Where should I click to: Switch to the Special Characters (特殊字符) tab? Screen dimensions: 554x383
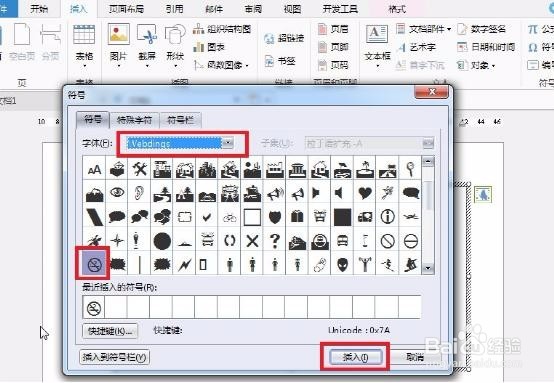(x=134, y=120)
